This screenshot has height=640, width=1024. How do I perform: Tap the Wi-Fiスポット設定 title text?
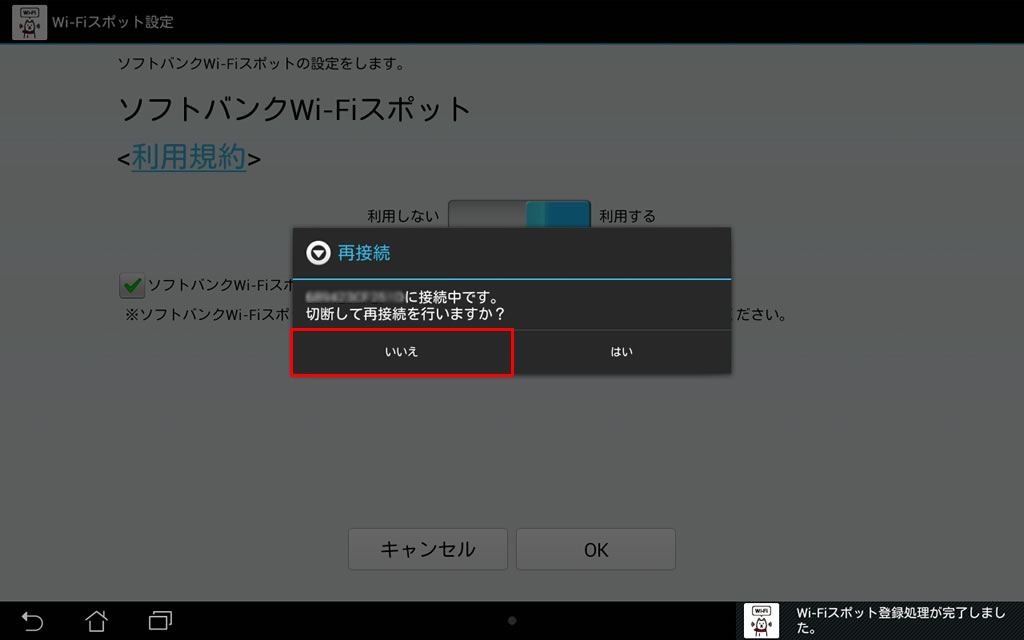[x=113, y=22]
